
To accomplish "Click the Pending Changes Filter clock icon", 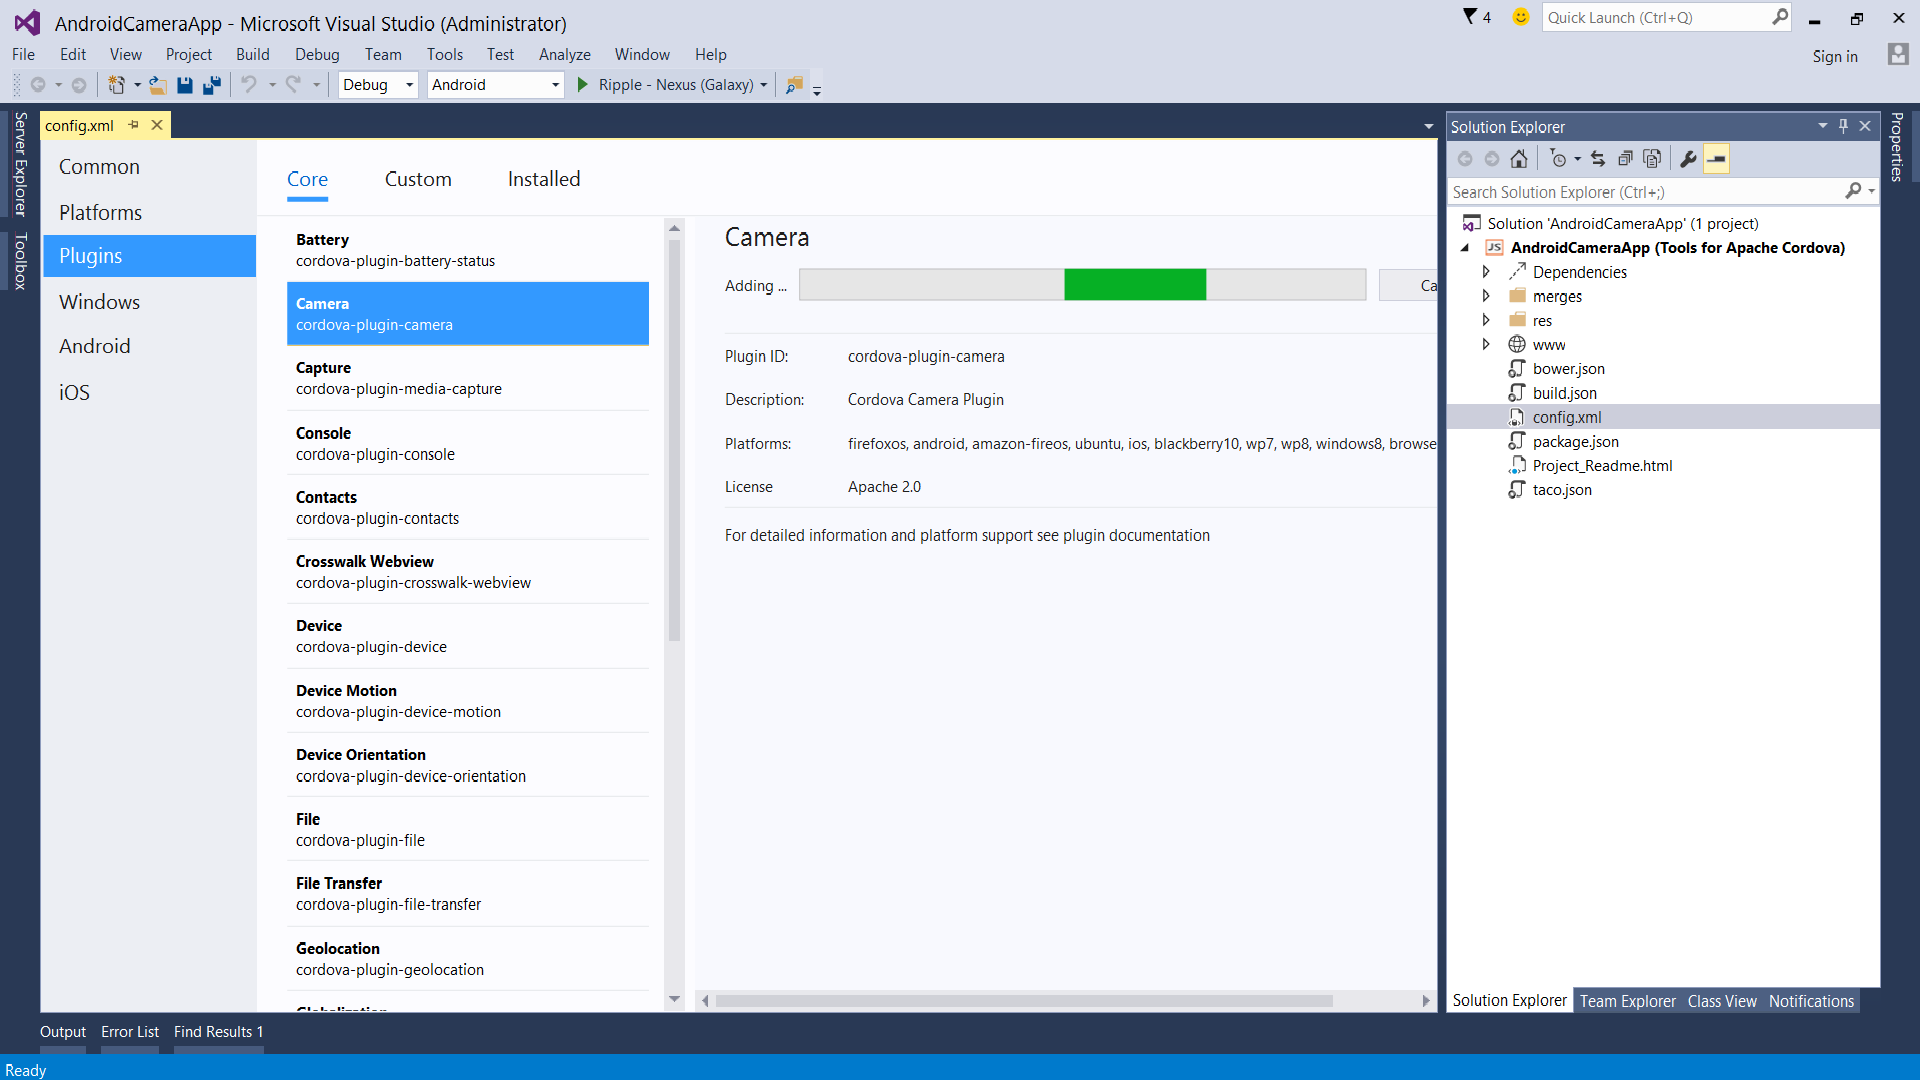I will [x=1558, y=159].
